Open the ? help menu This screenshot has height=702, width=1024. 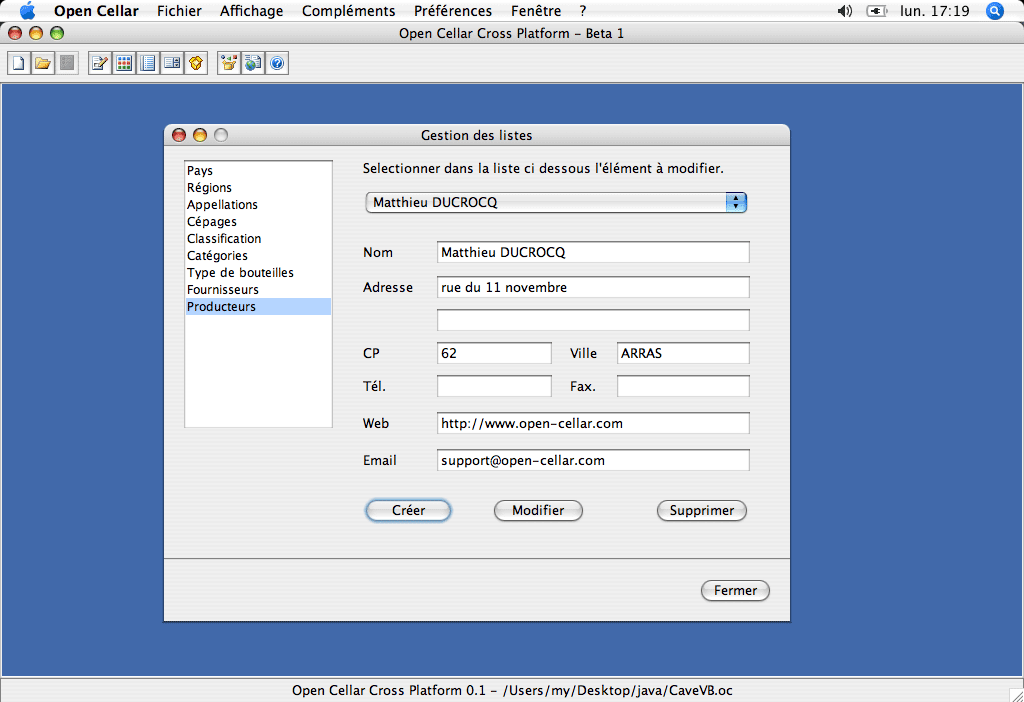583,11
